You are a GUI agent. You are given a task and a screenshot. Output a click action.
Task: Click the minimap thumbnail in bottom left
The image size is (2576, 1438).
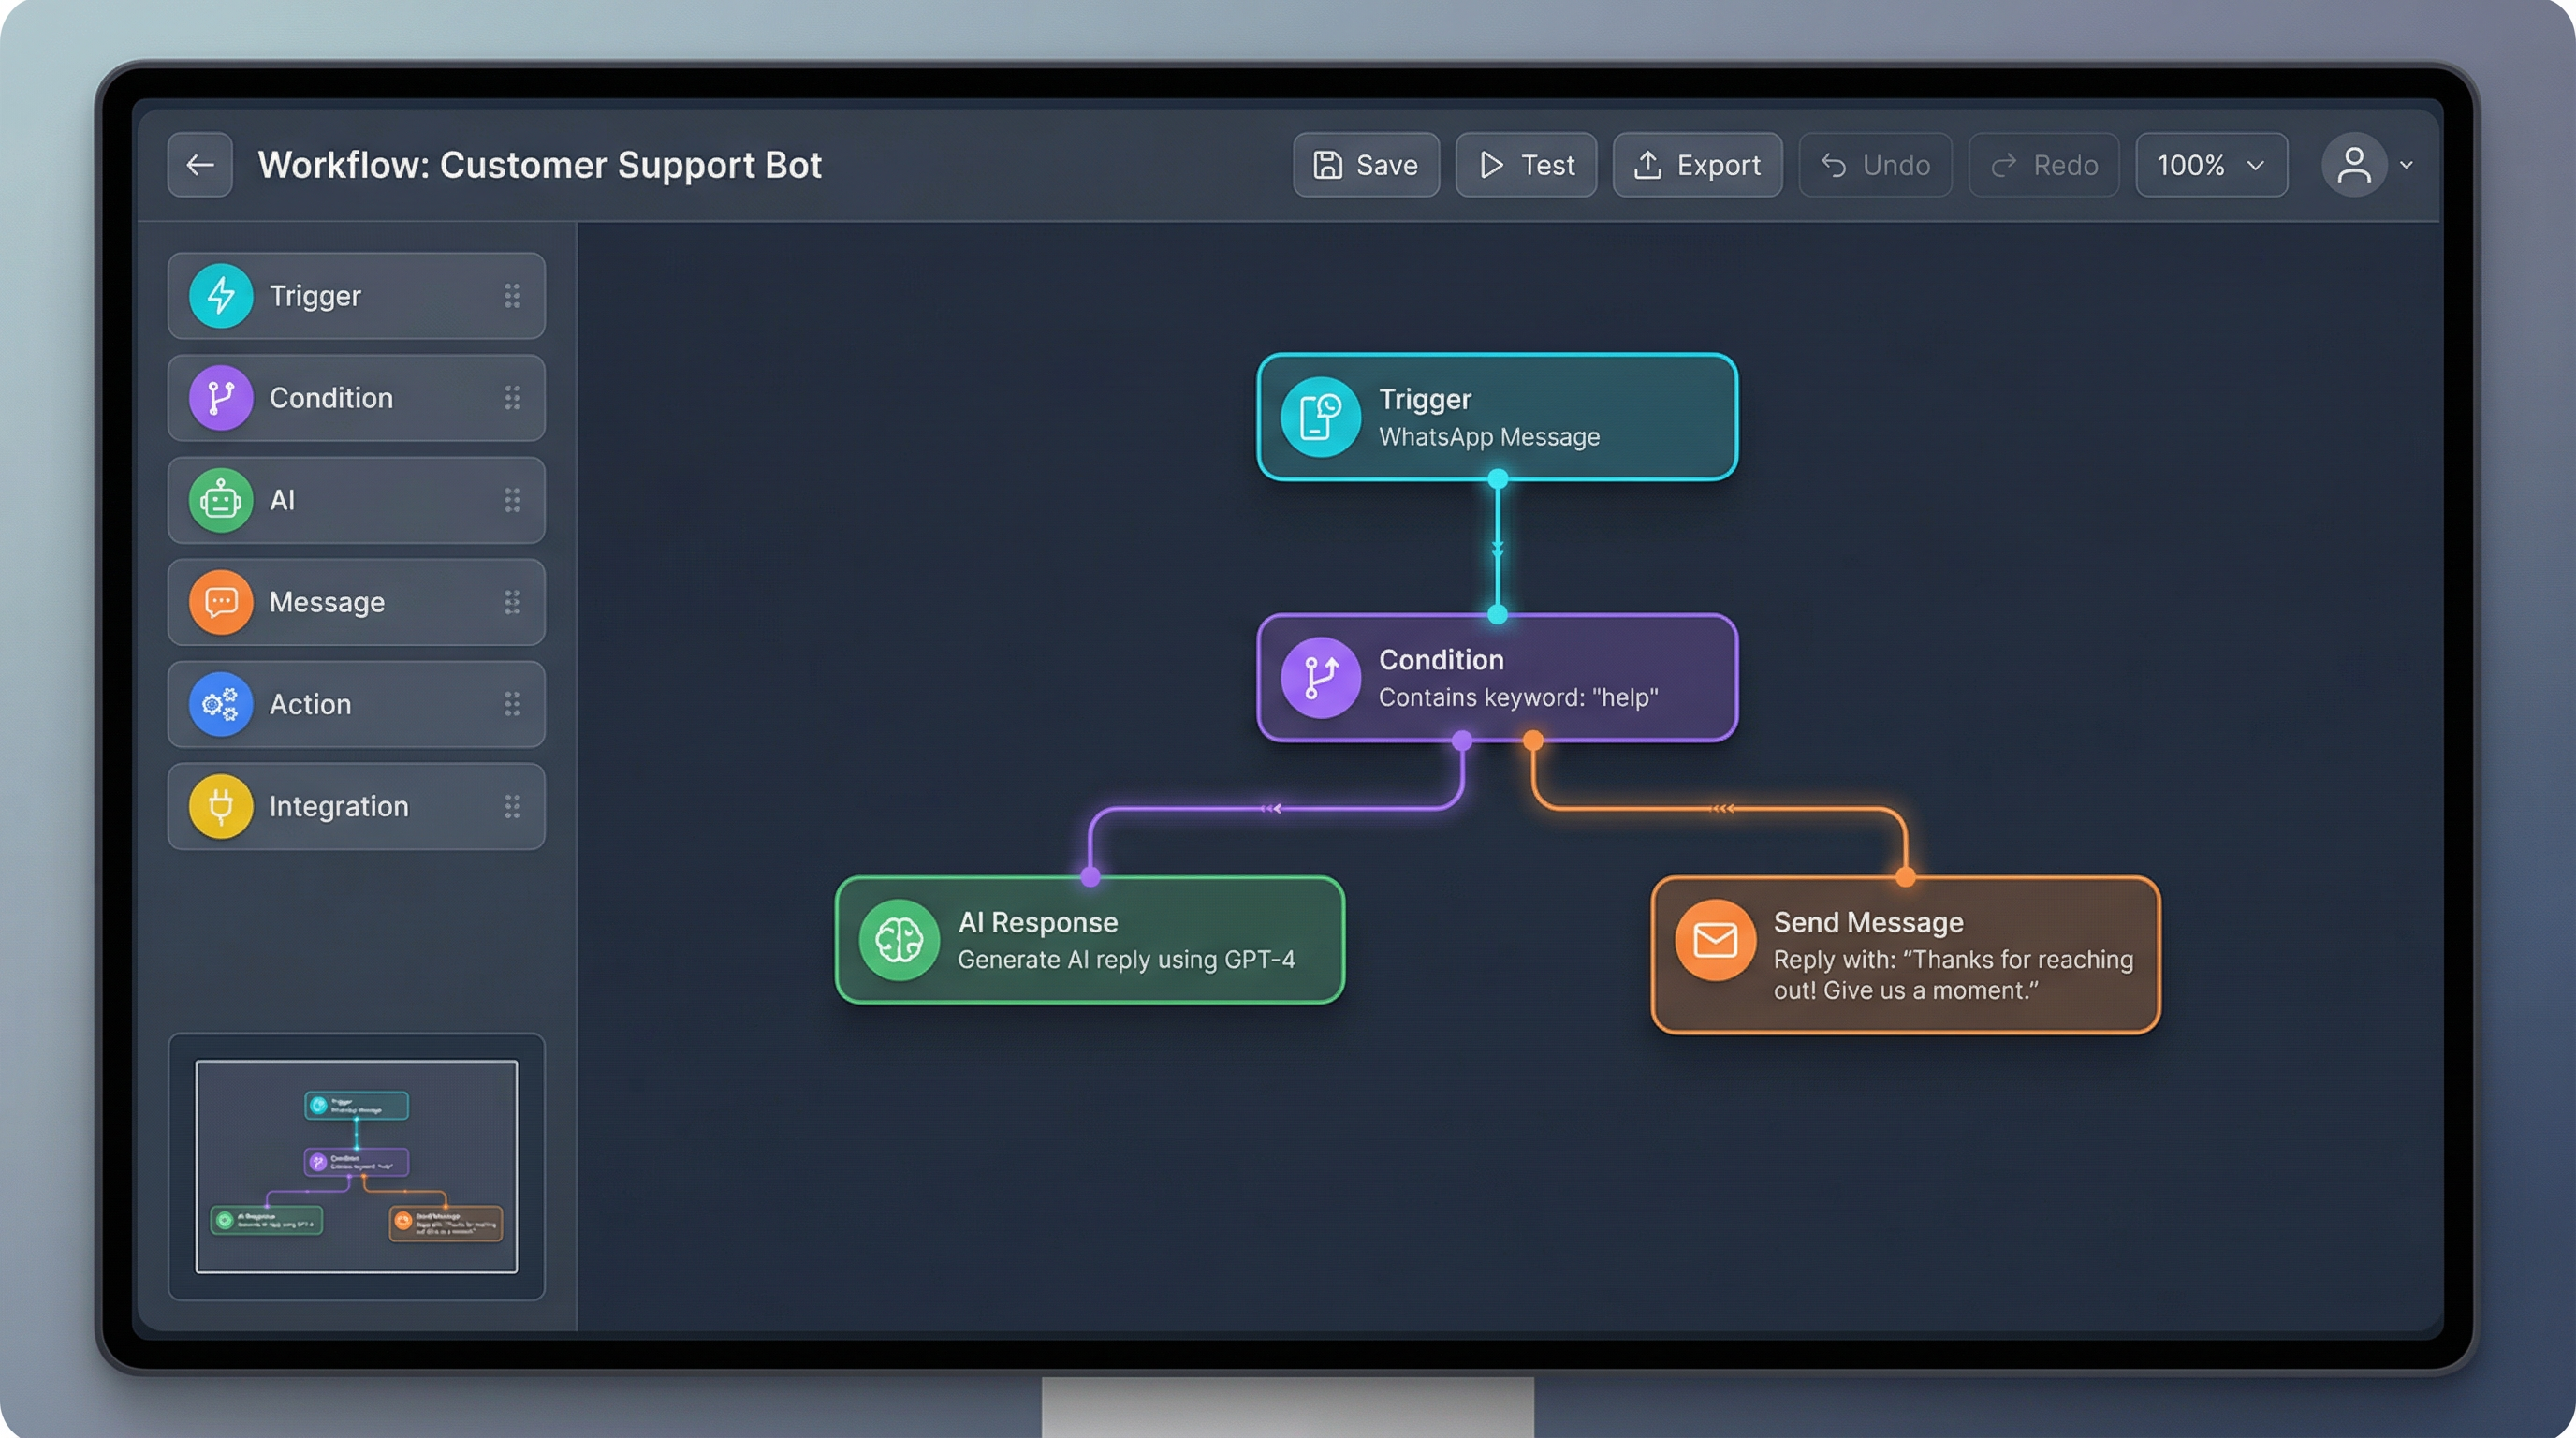pos(356,1164)
